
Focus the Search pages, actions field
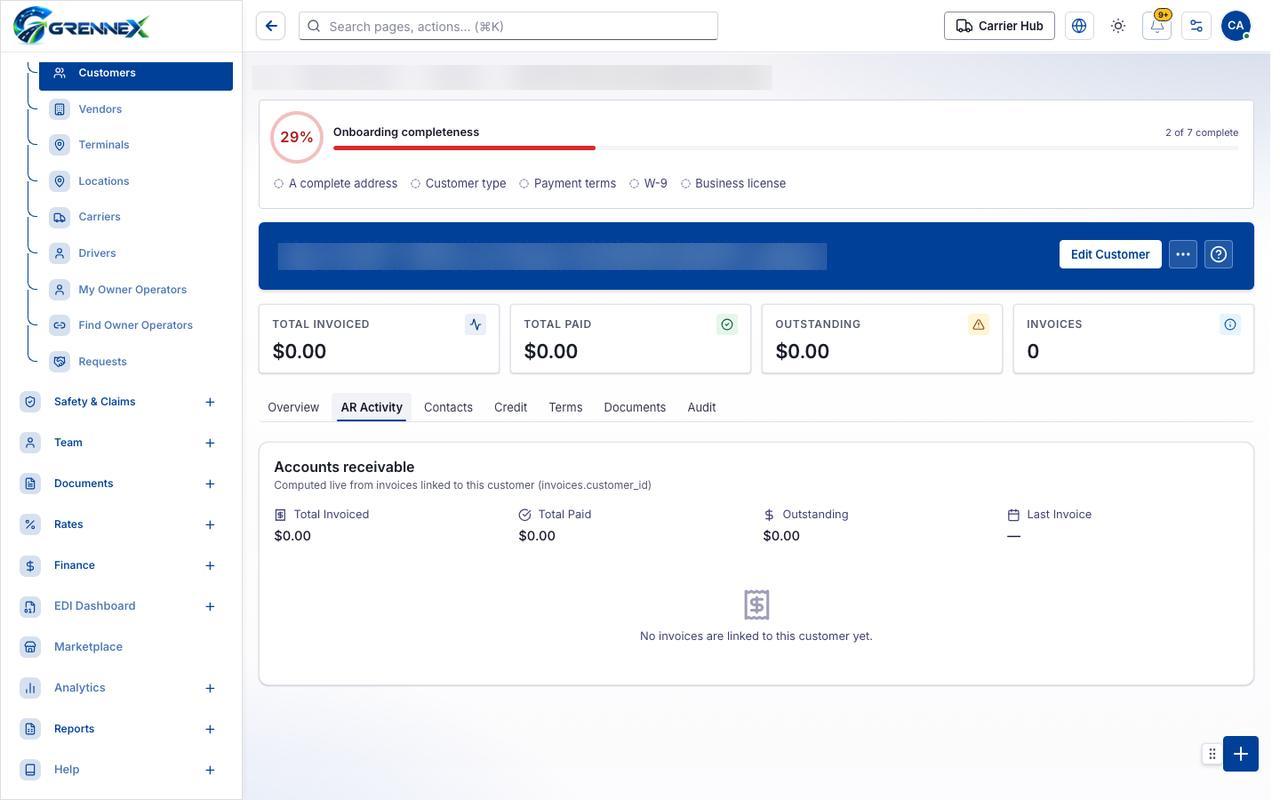click(x=508, y=26)
